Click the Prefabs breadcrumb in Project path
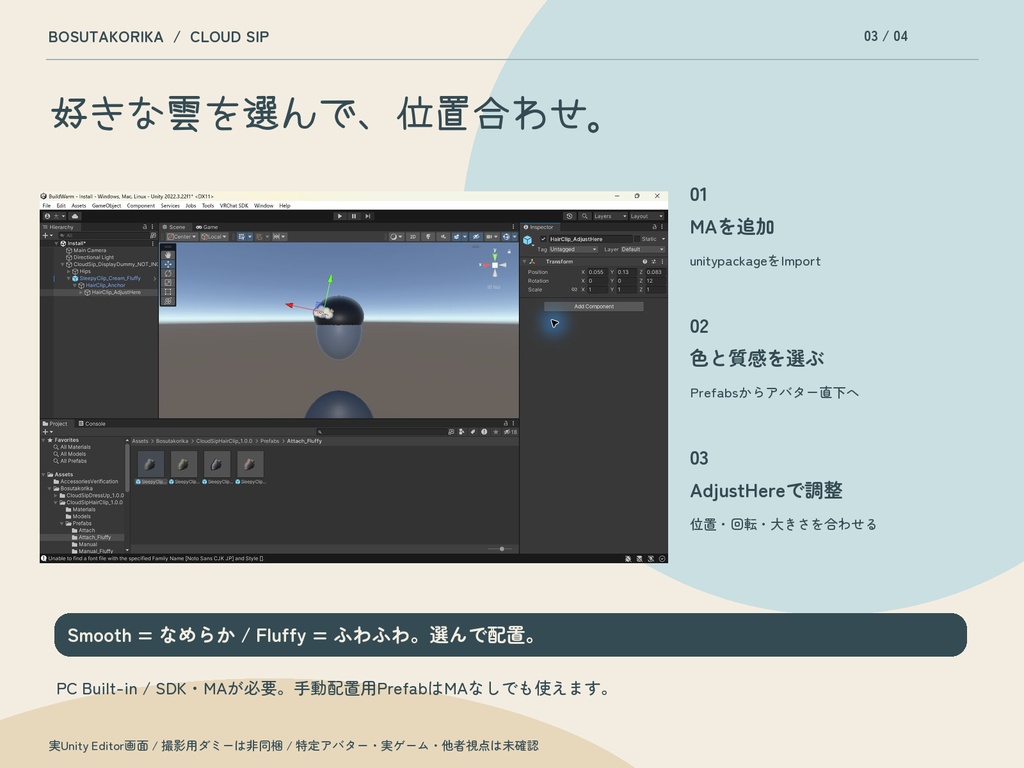The width and height of the screenshot is (1024, 768). pyautogui.click(x=269, y=441)
